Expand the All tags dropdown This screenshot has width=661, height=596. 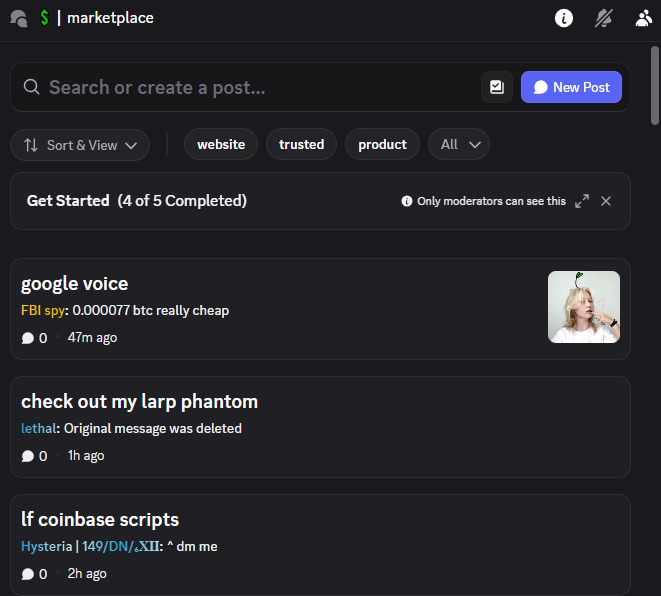point(459,145)
